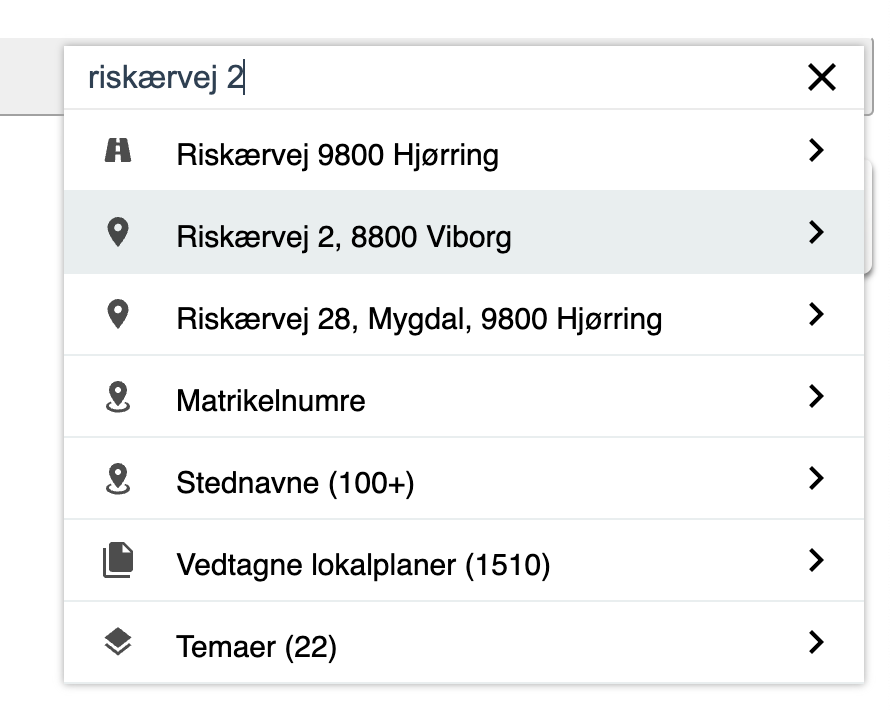
Task: Click the document icon for Vedtagne lokalplaner
Action: pos(118,561)
